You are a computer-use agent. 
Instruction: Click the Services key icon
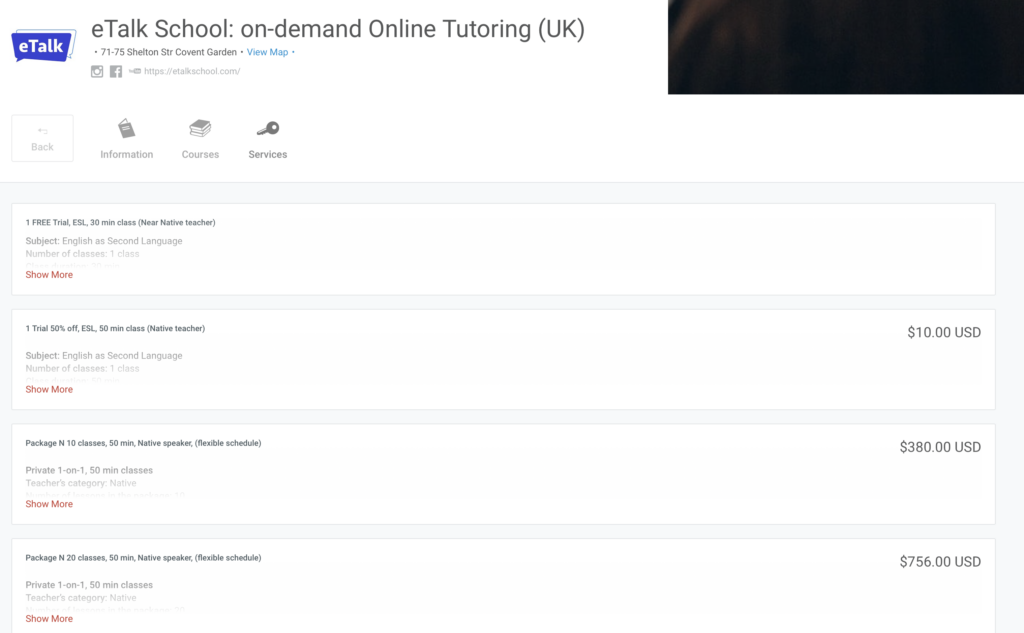pos(268,129)
